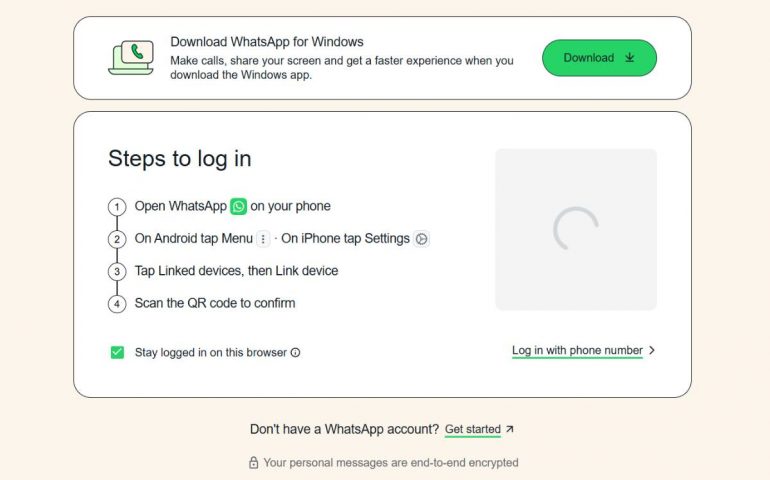Screen dimensions: 770x480
Task: Click the Download WhatsApp for Windows title
Action: click(267, 42)
